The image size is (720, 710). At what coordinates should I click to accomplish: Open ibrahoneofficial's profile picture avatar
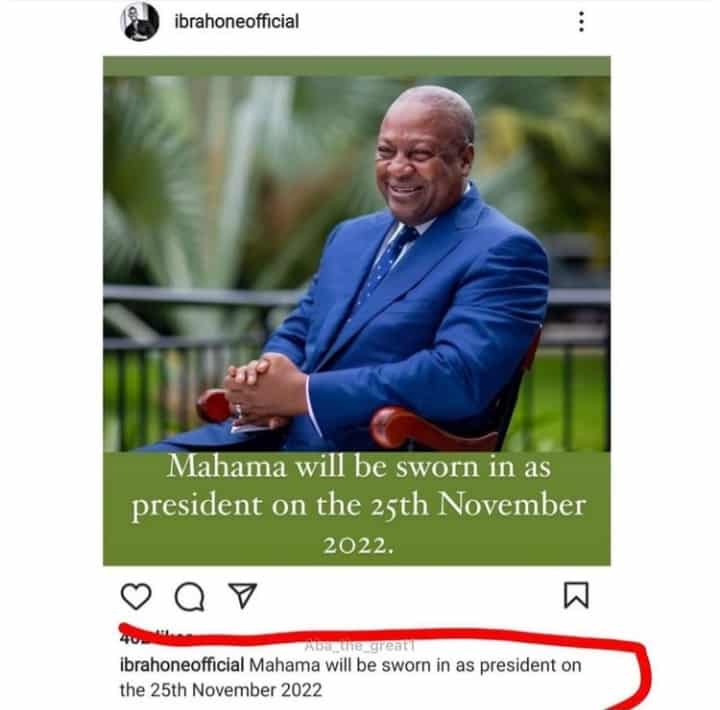(139, 22)
